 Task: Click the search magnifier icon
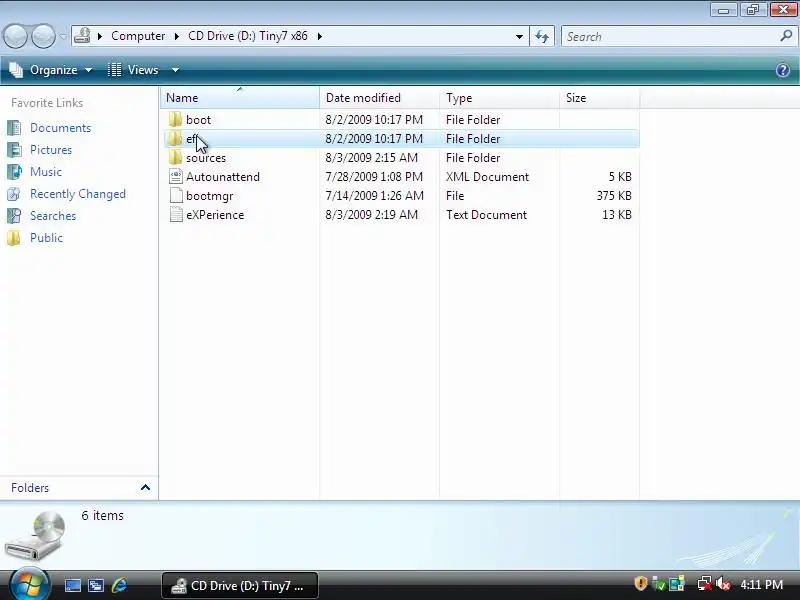786,36
